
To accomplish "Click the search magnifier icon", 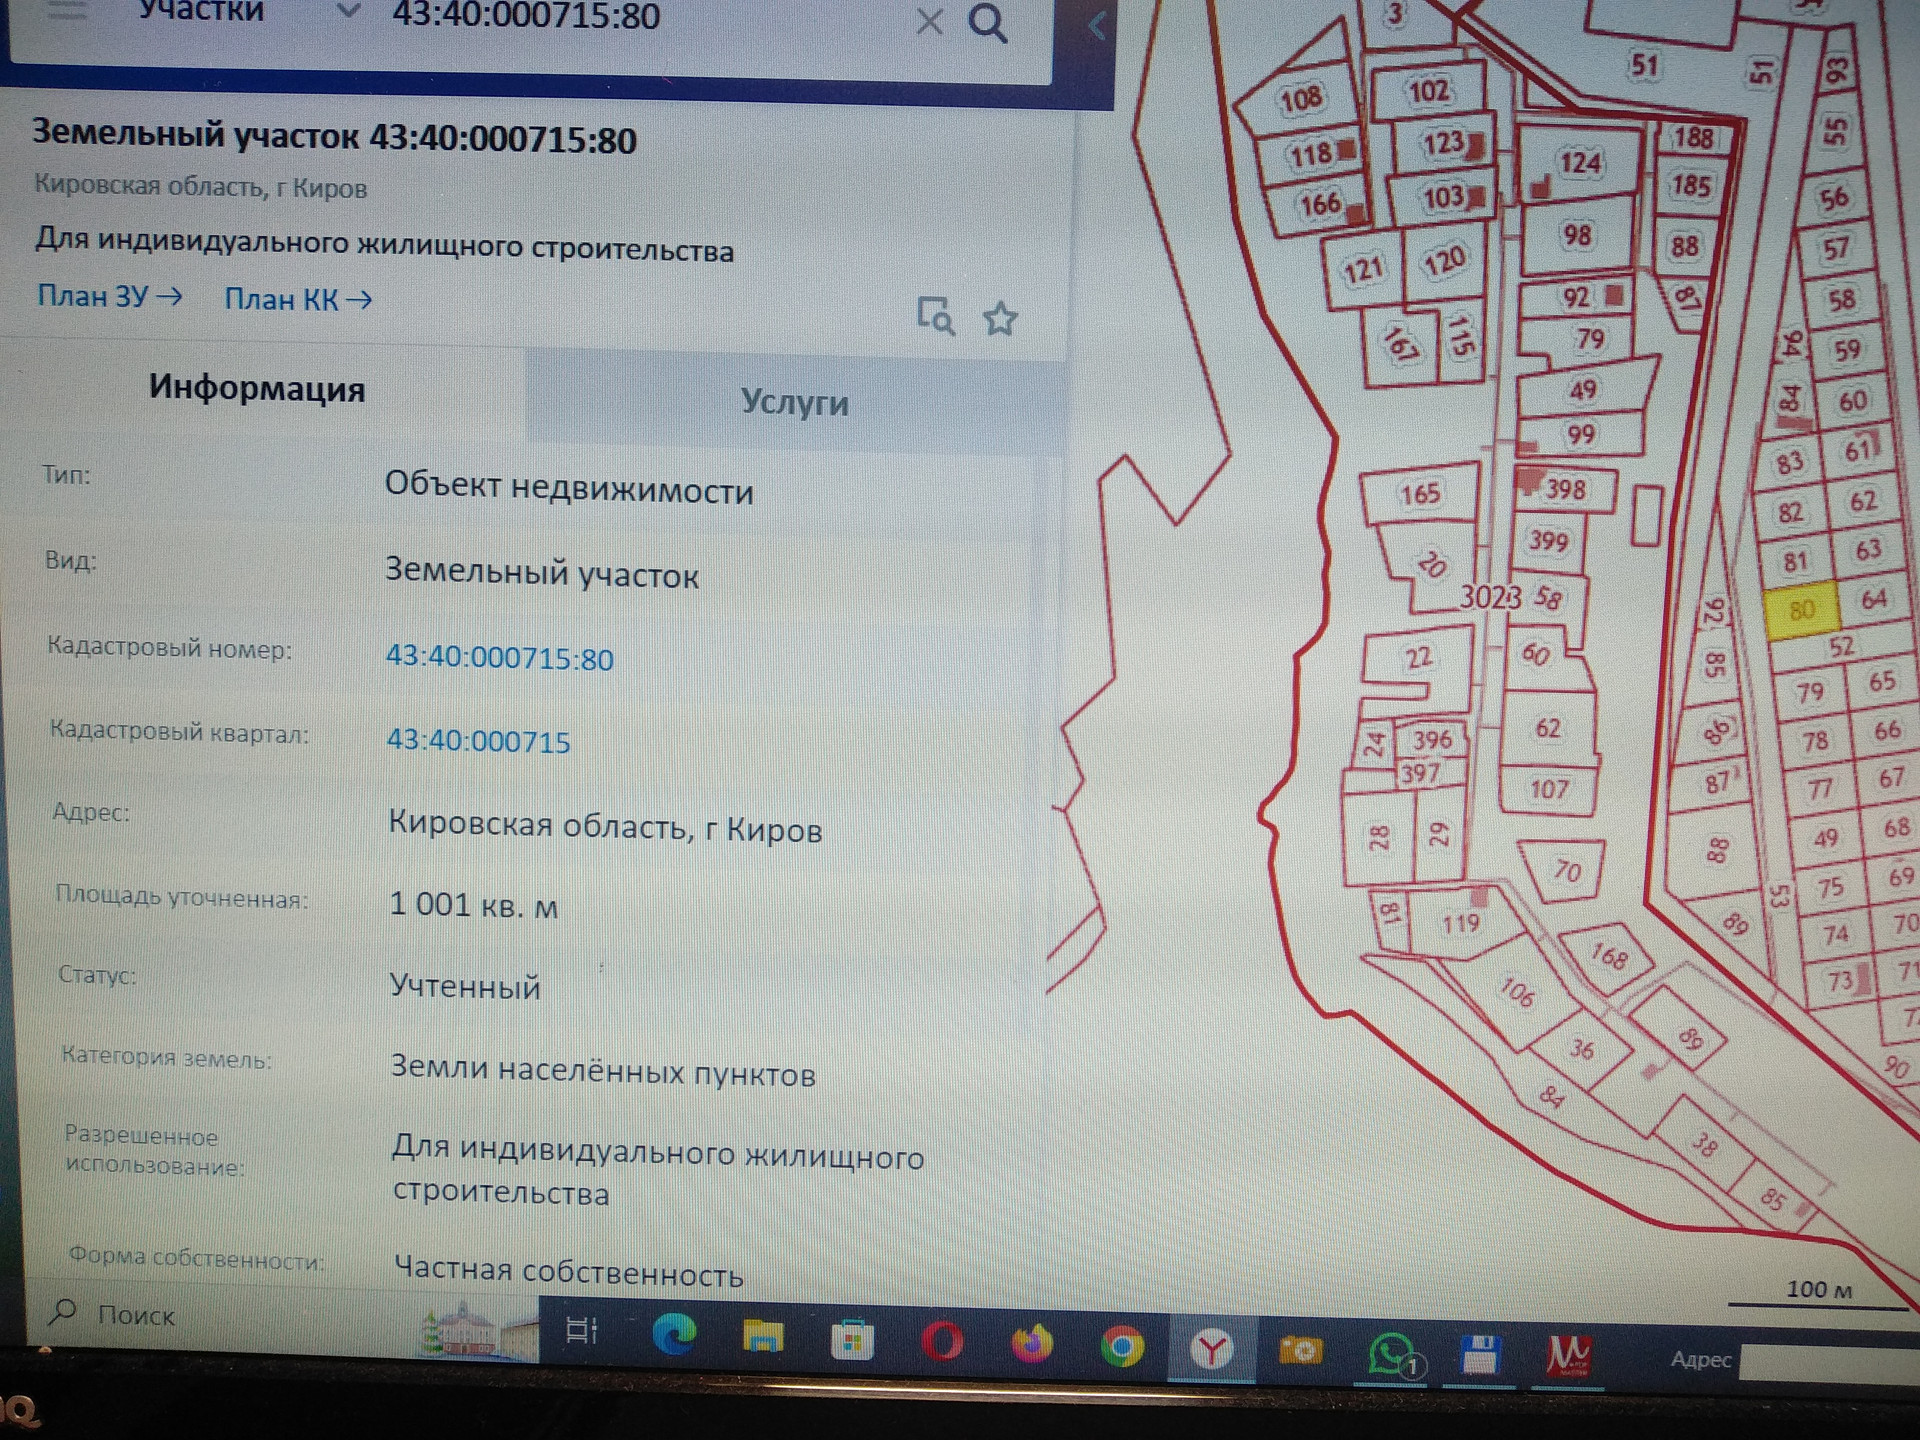I will 987,22.
